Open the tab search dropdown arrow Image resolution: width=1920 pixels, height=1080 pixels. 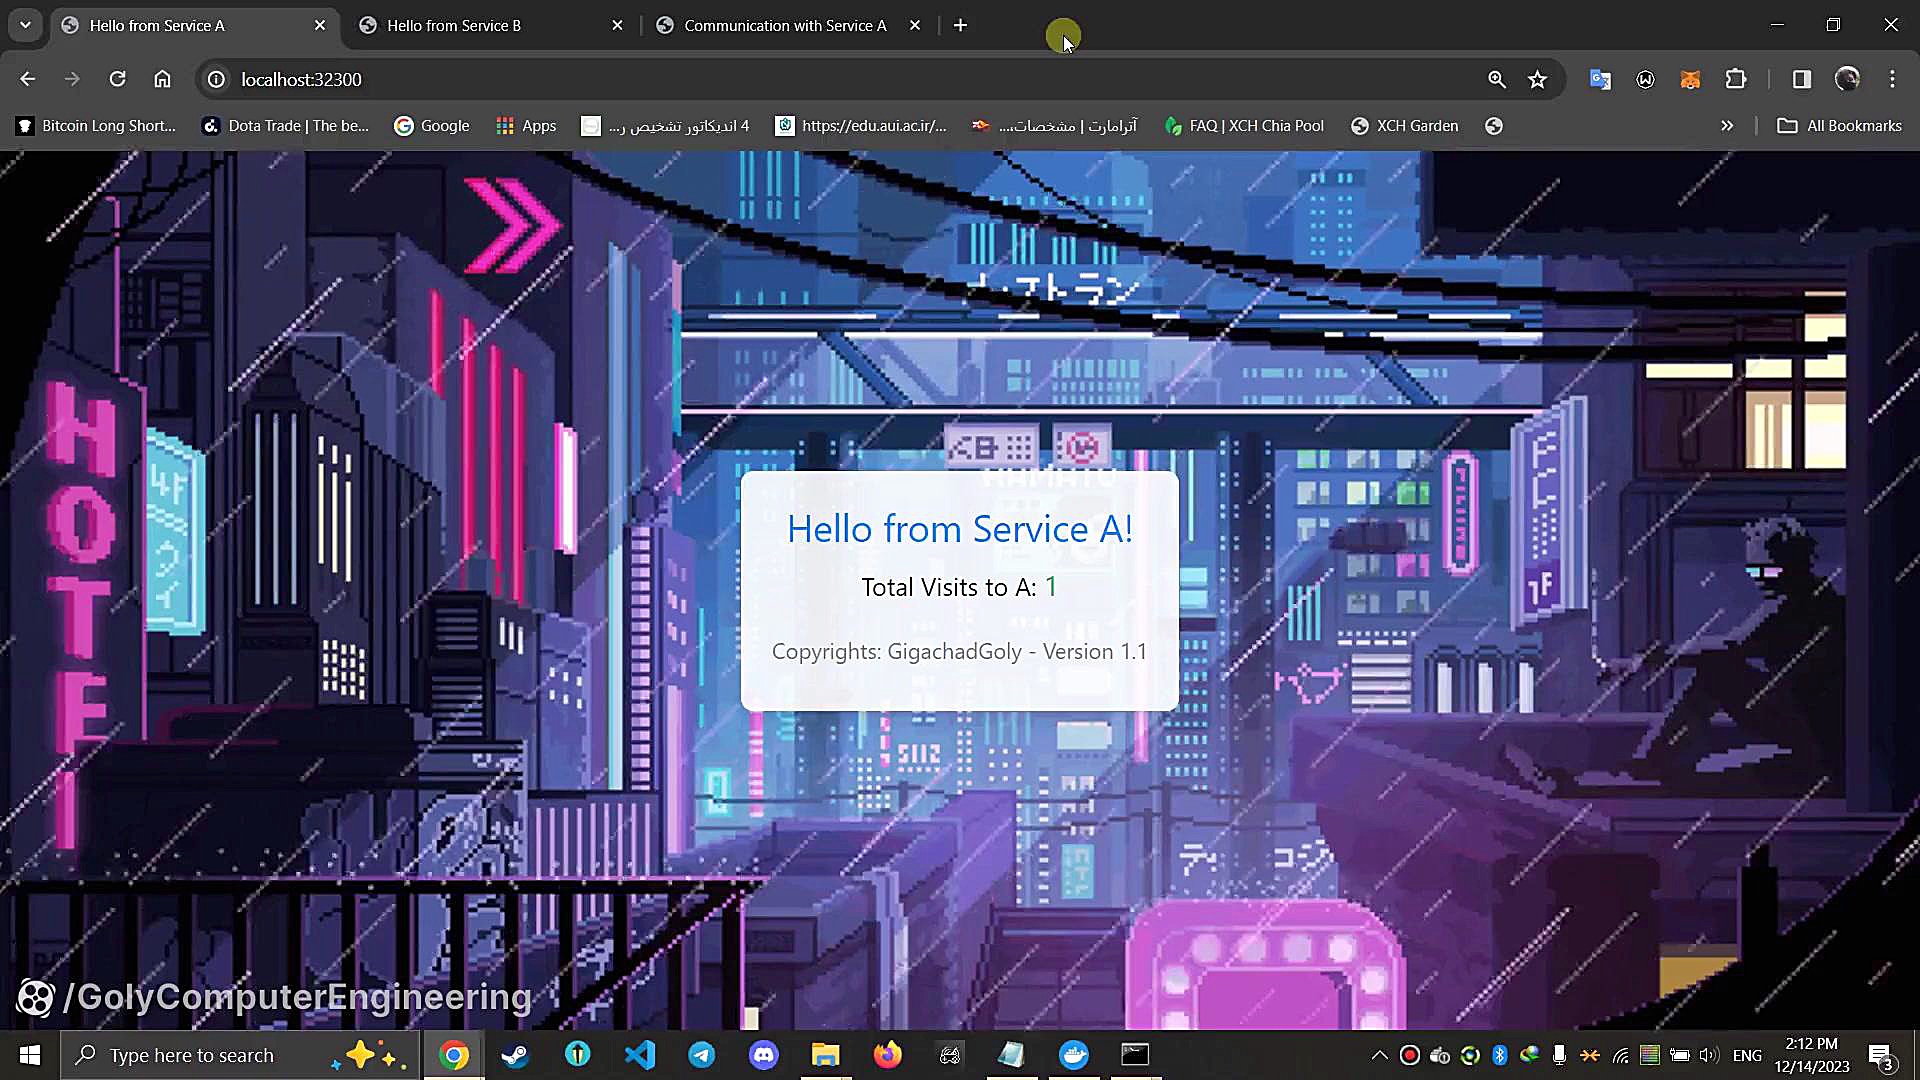click(x=25, y=26)
